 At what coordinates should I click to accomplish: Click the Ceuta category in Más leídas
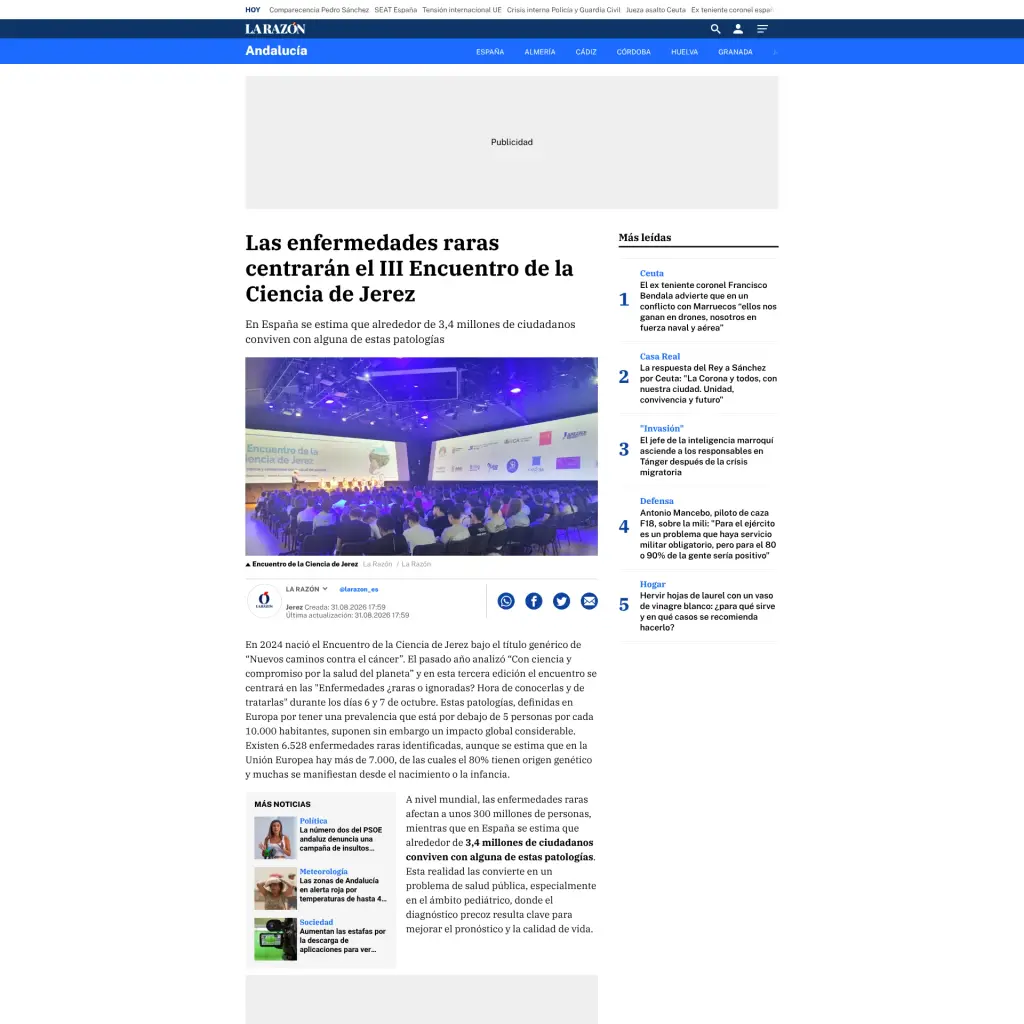(x=652, y=273)
